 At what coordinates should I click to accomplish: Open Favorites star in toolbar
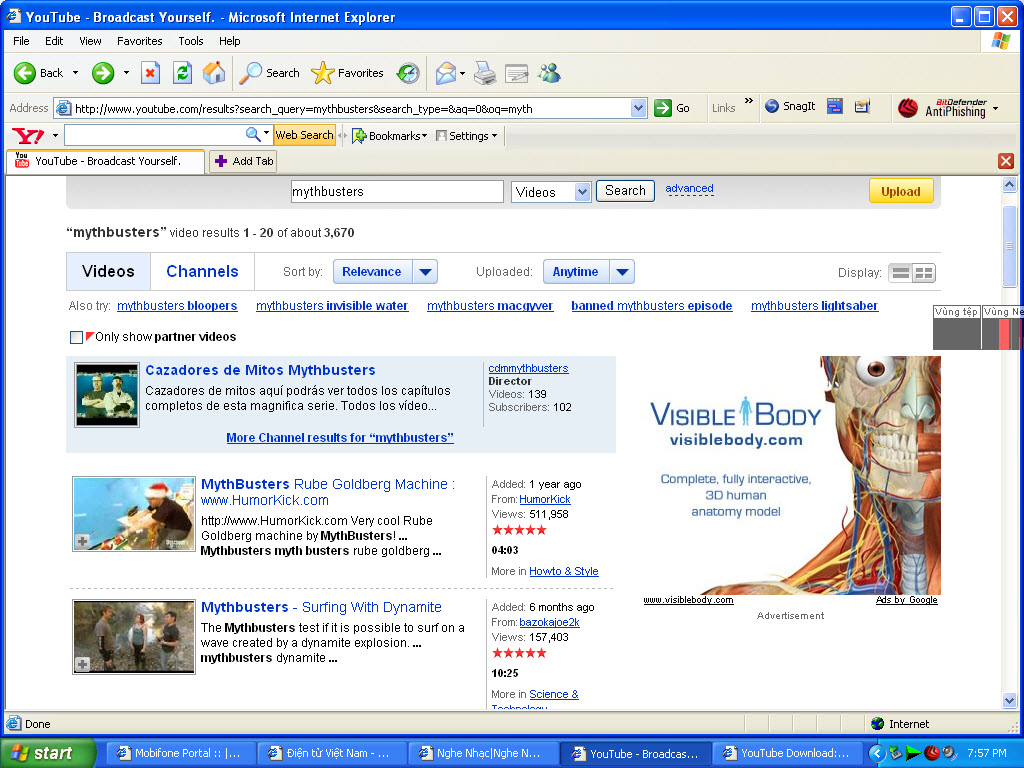(x=347, y=73)
